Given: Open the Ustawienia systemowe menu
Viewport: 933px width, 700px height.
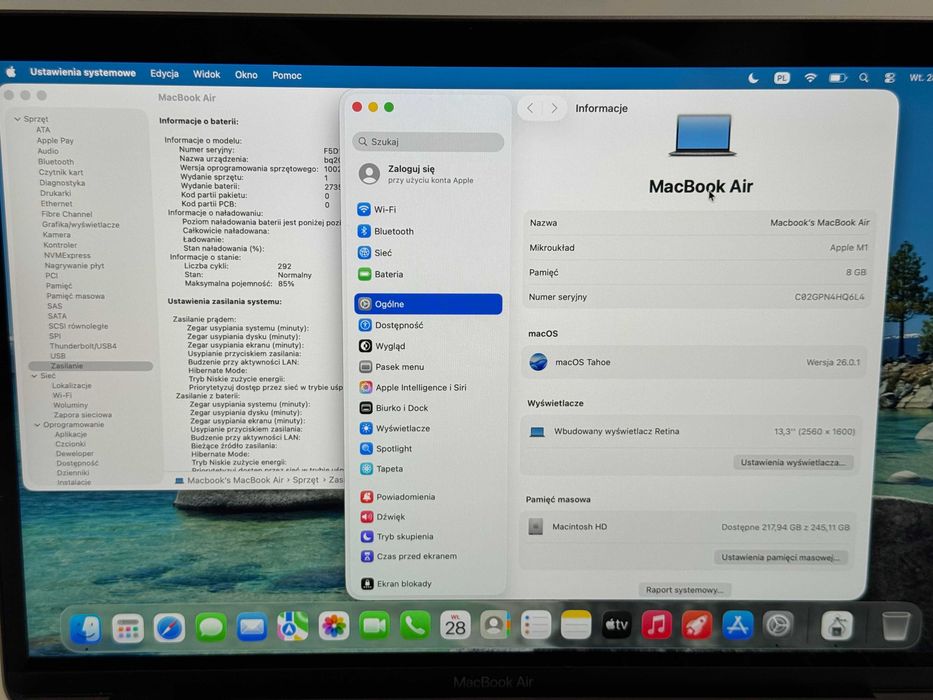Looking at the screenshot, I should pos(83,73).
